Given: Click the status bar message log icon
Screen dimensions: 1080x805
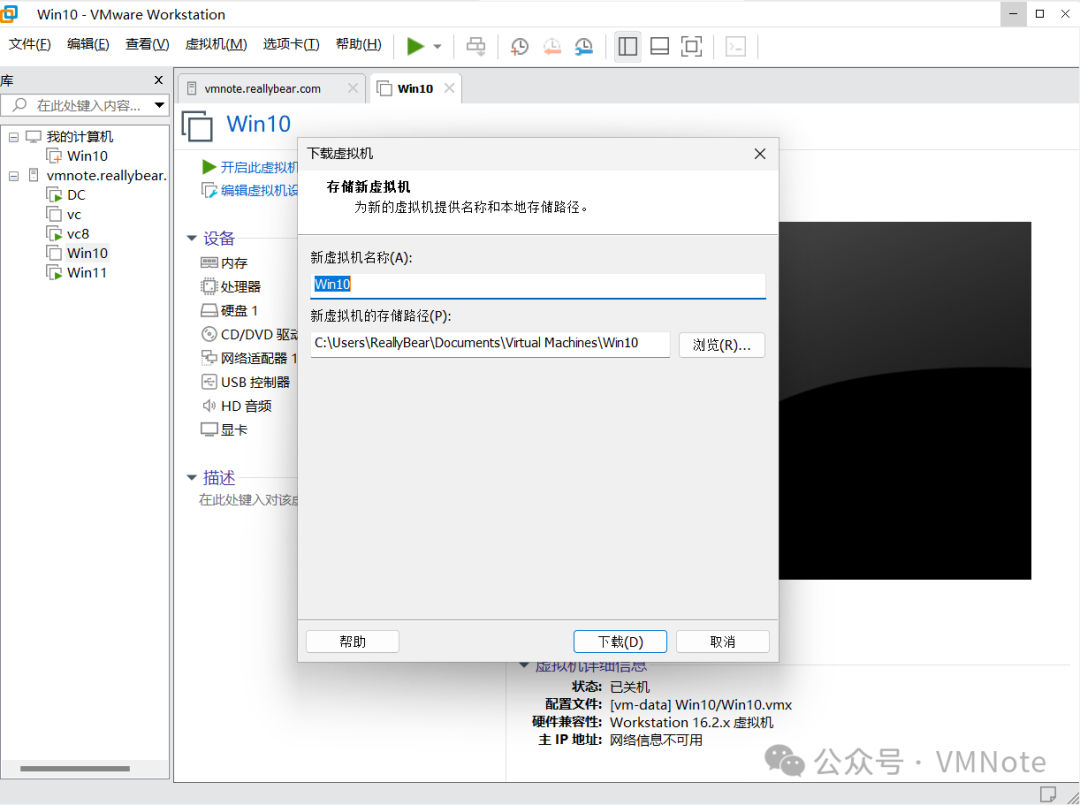Looking at the screenshot, I should pyautogui.click(x=1047, y=793).
